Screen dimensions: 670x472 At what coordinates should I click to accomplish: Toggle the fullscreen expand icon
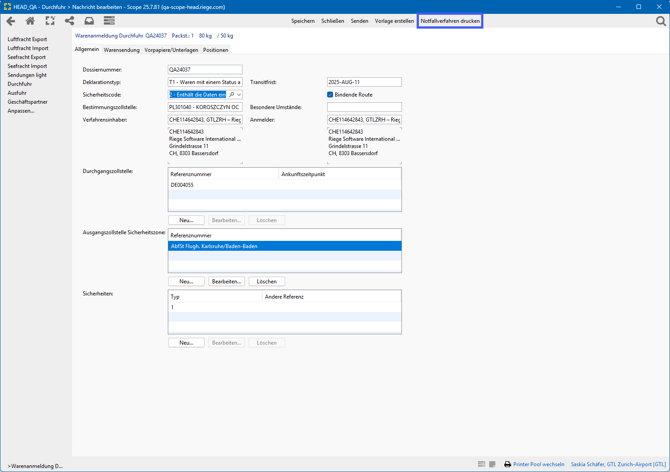(50, 21)
